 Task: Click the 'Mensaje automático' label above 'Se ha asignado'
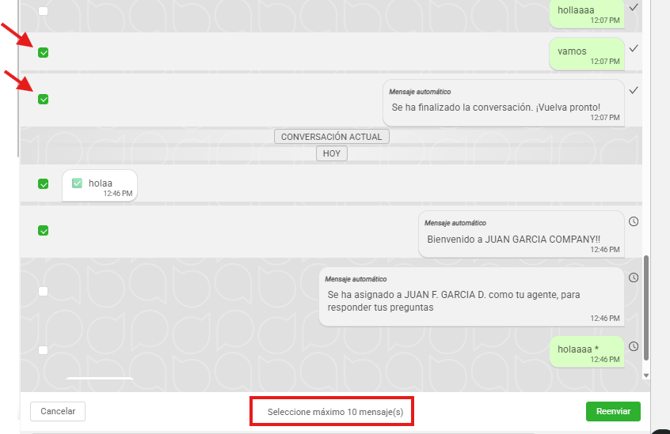click(x=356, y=279)
